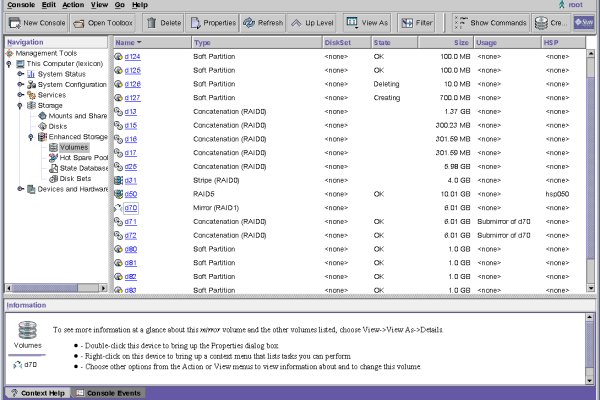Select the d50 RAID5 volume icon
Image resolution: width=600 pixels, height=400 pixels.
click(x=119, y=194)
